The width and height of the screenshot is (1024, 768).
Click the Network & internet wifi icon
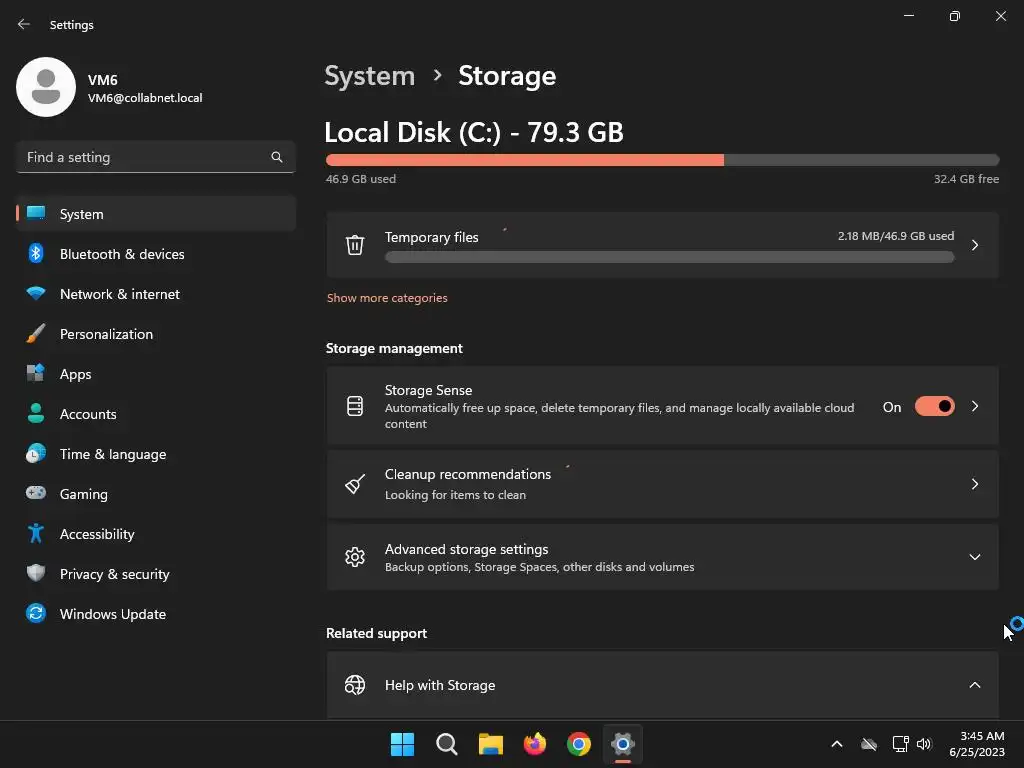(x=36, y=294)
